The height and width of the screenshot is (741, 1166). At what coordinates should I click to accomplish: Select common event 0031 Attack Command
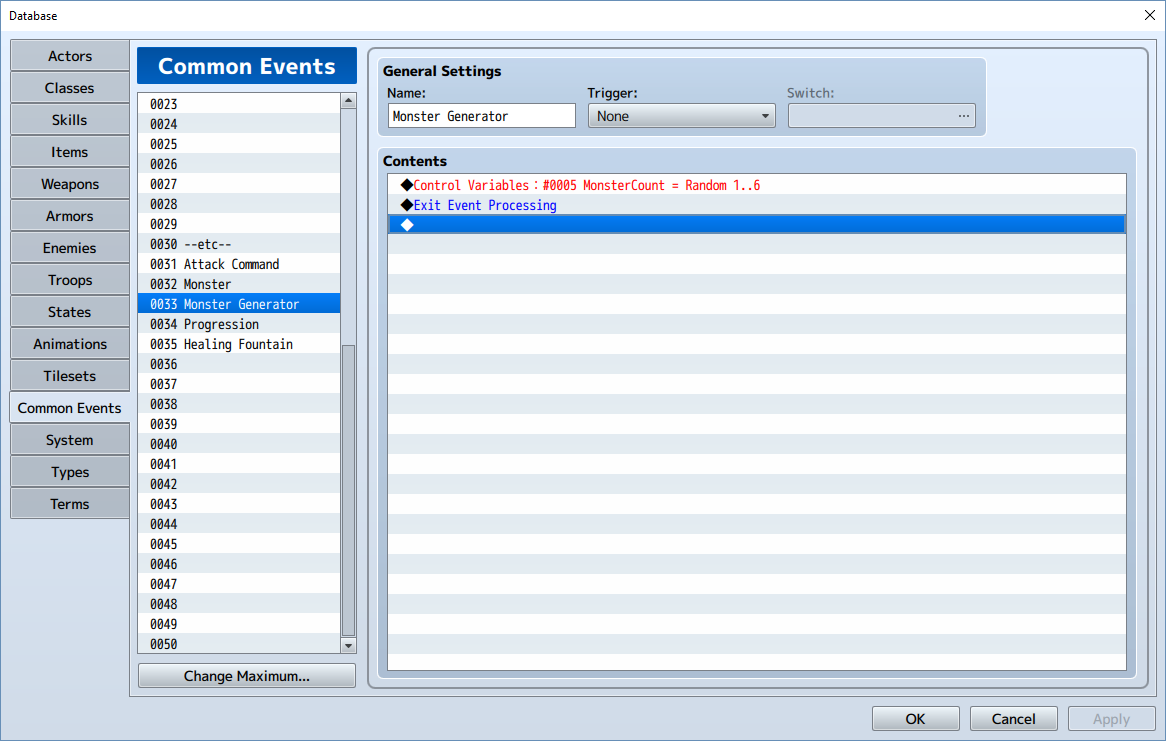(239, 264)
